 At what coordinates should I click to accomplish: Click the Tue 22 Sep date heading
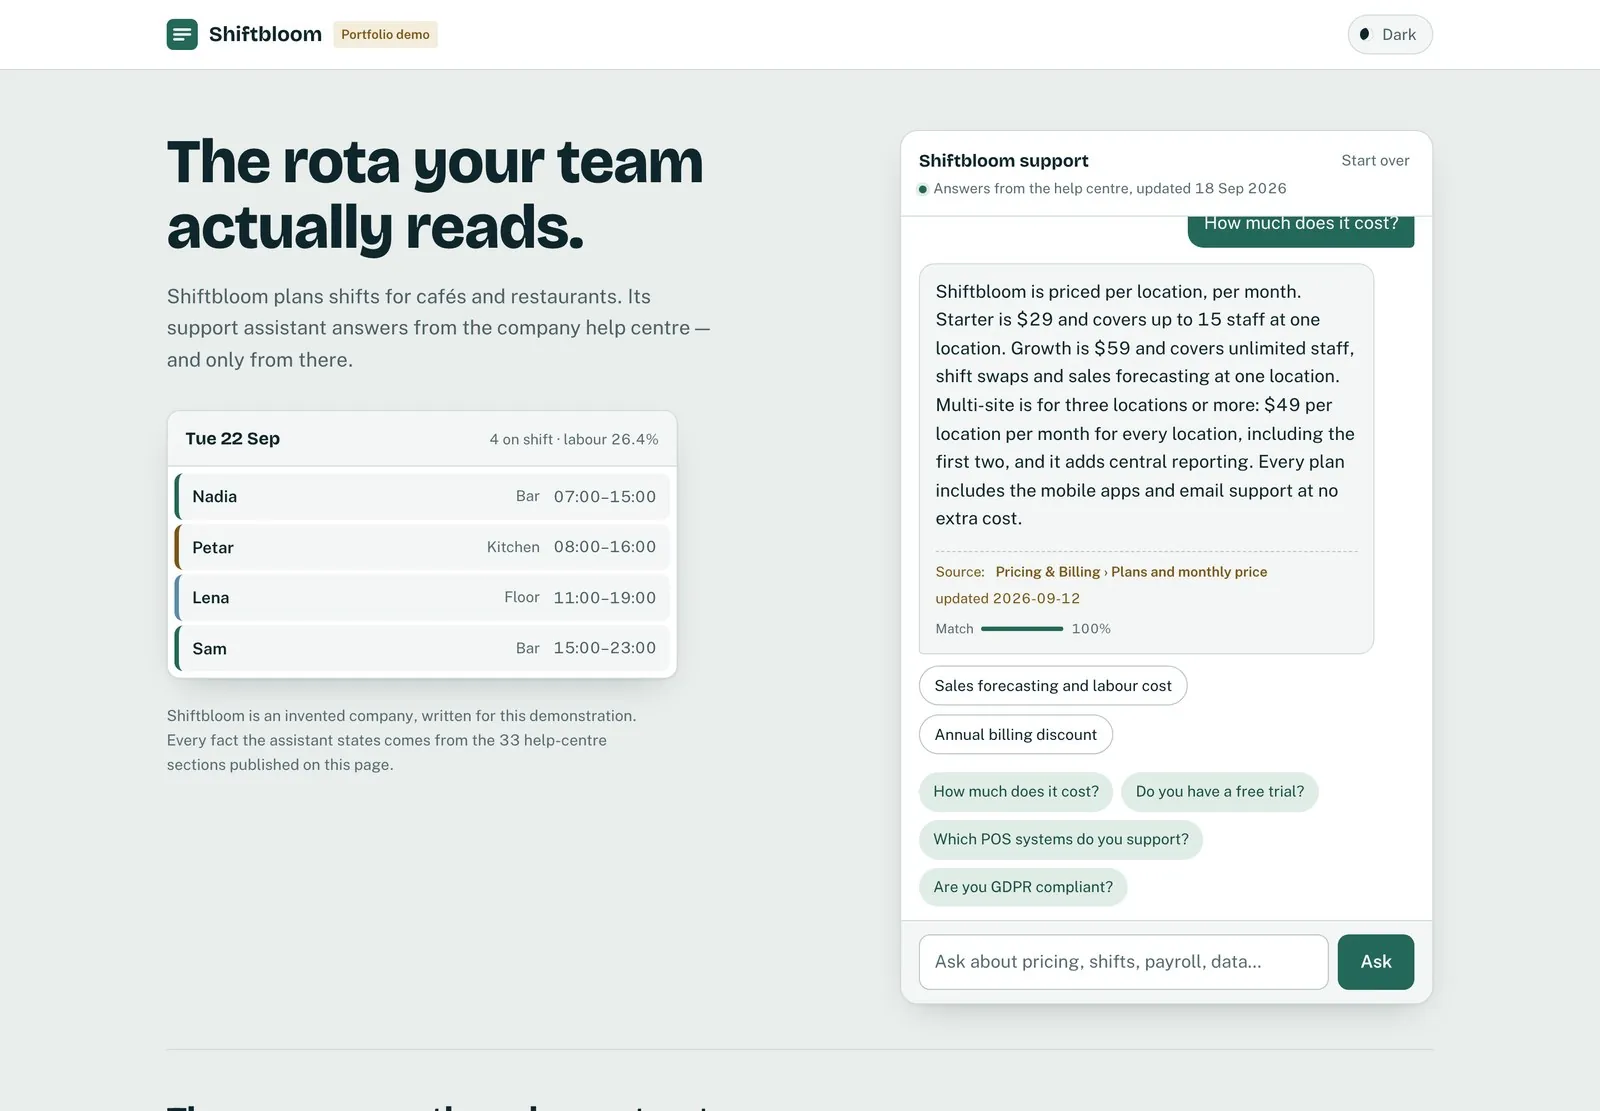(233, 439)
